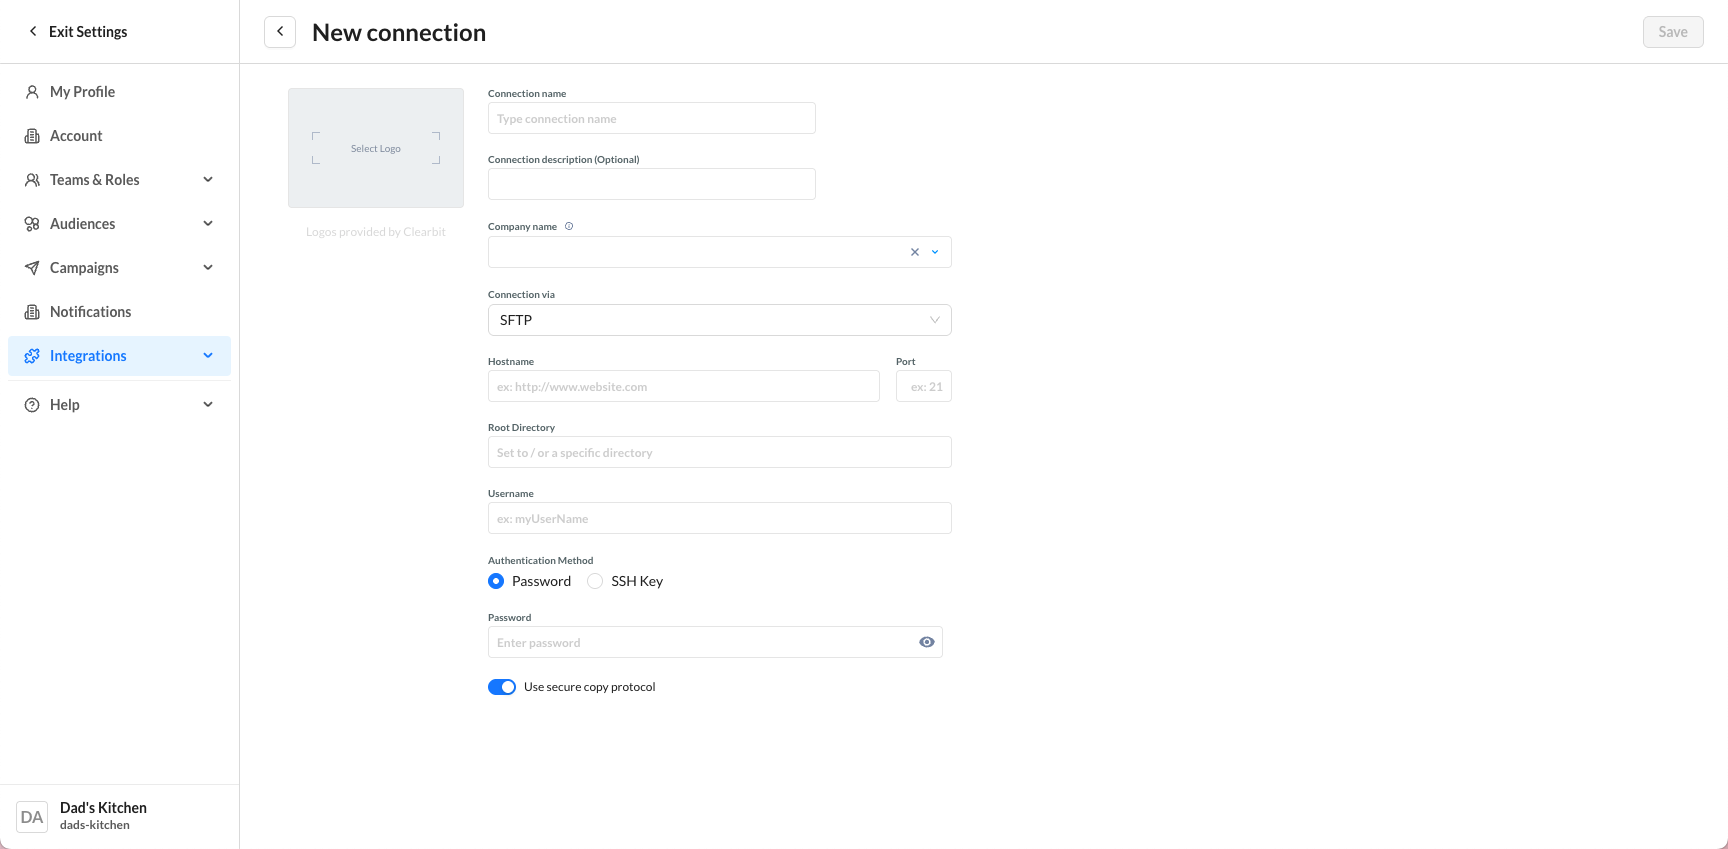This screenshot has width=1728, height=849.
Task: Disable the Use secure copy protocol switch
Action: [502, 687]
